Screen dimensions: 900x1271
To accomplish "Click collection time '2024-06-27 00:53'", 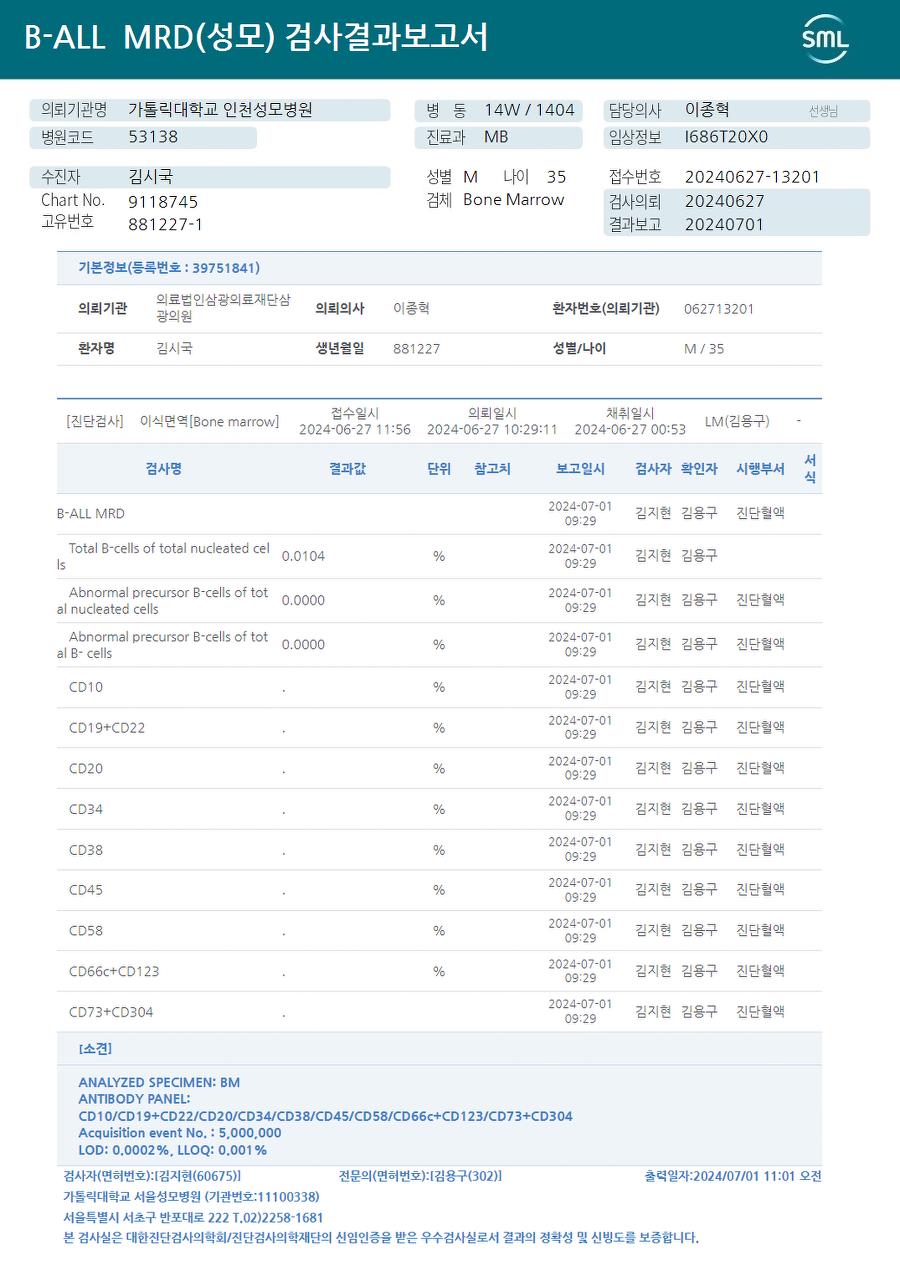I will (x=630, y=430).
